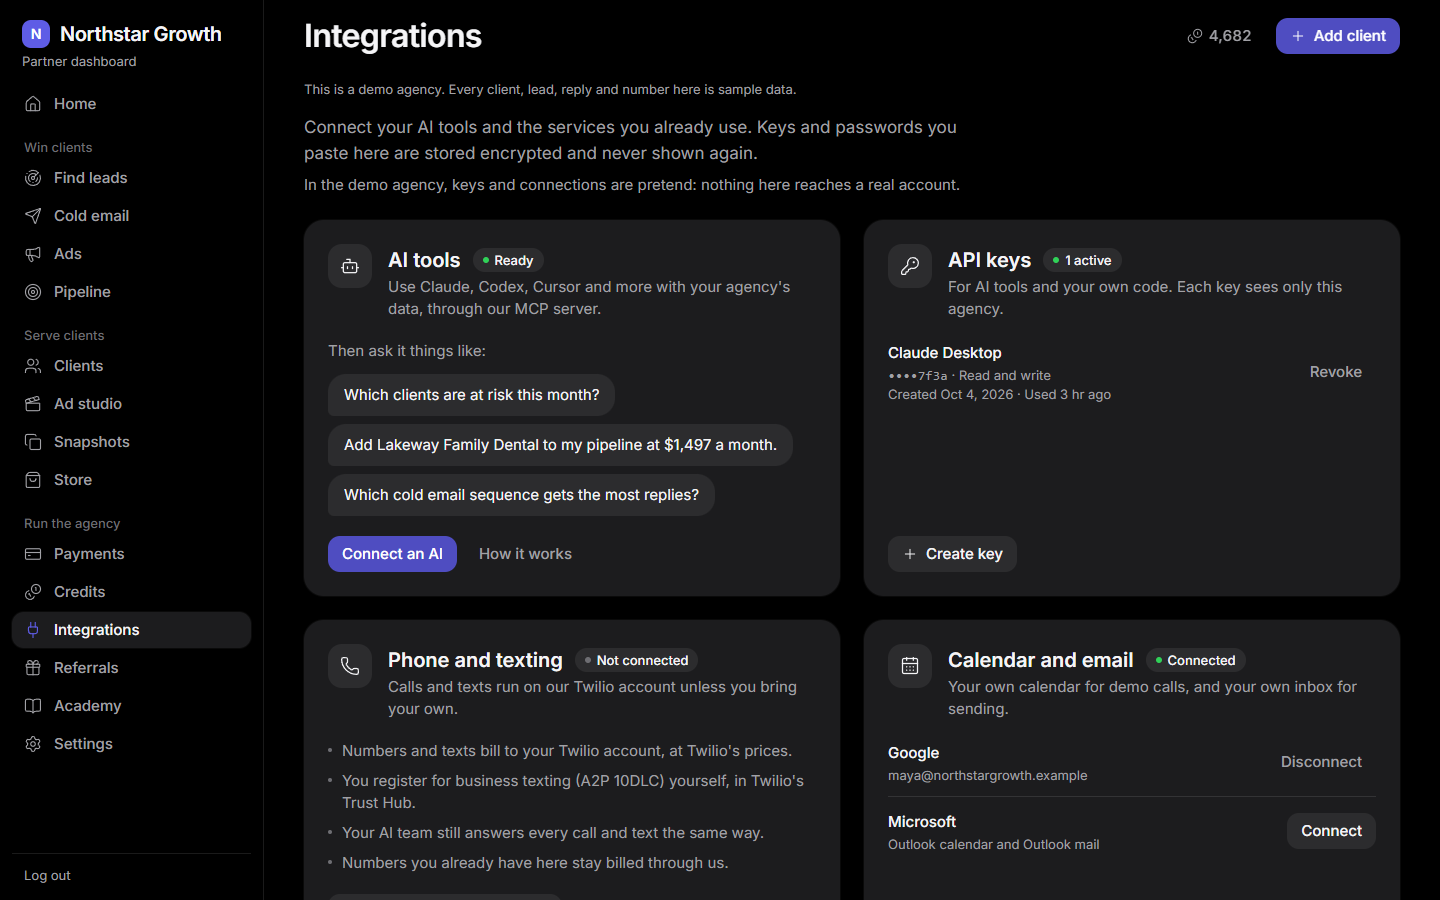The image size is (1440, 900).
Task: Click the Referrals gift icon
Action: click(x=33, y=668)
